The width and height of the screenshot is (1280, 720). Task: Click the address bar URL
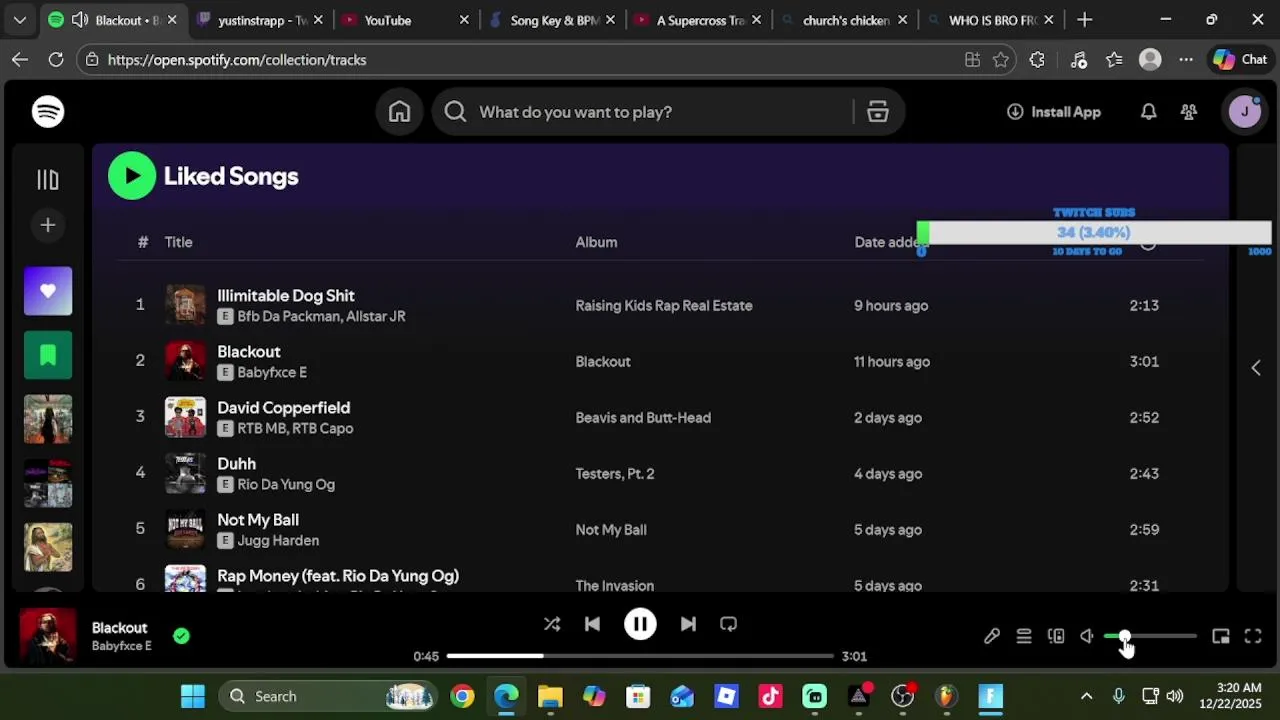click(237, 60)
